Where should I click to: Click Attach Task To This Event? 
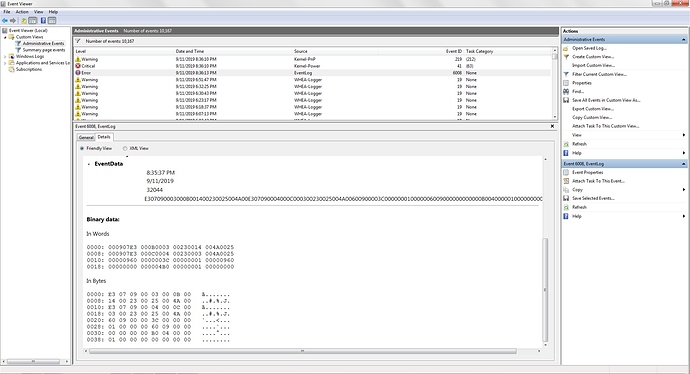(x=598, y=181)
